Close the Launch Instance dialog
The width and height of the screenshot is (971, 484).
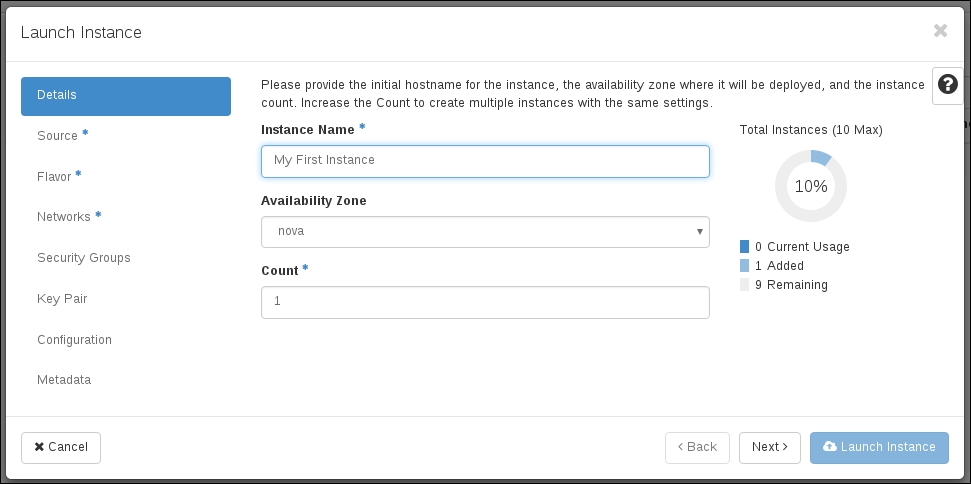point(940,31)
